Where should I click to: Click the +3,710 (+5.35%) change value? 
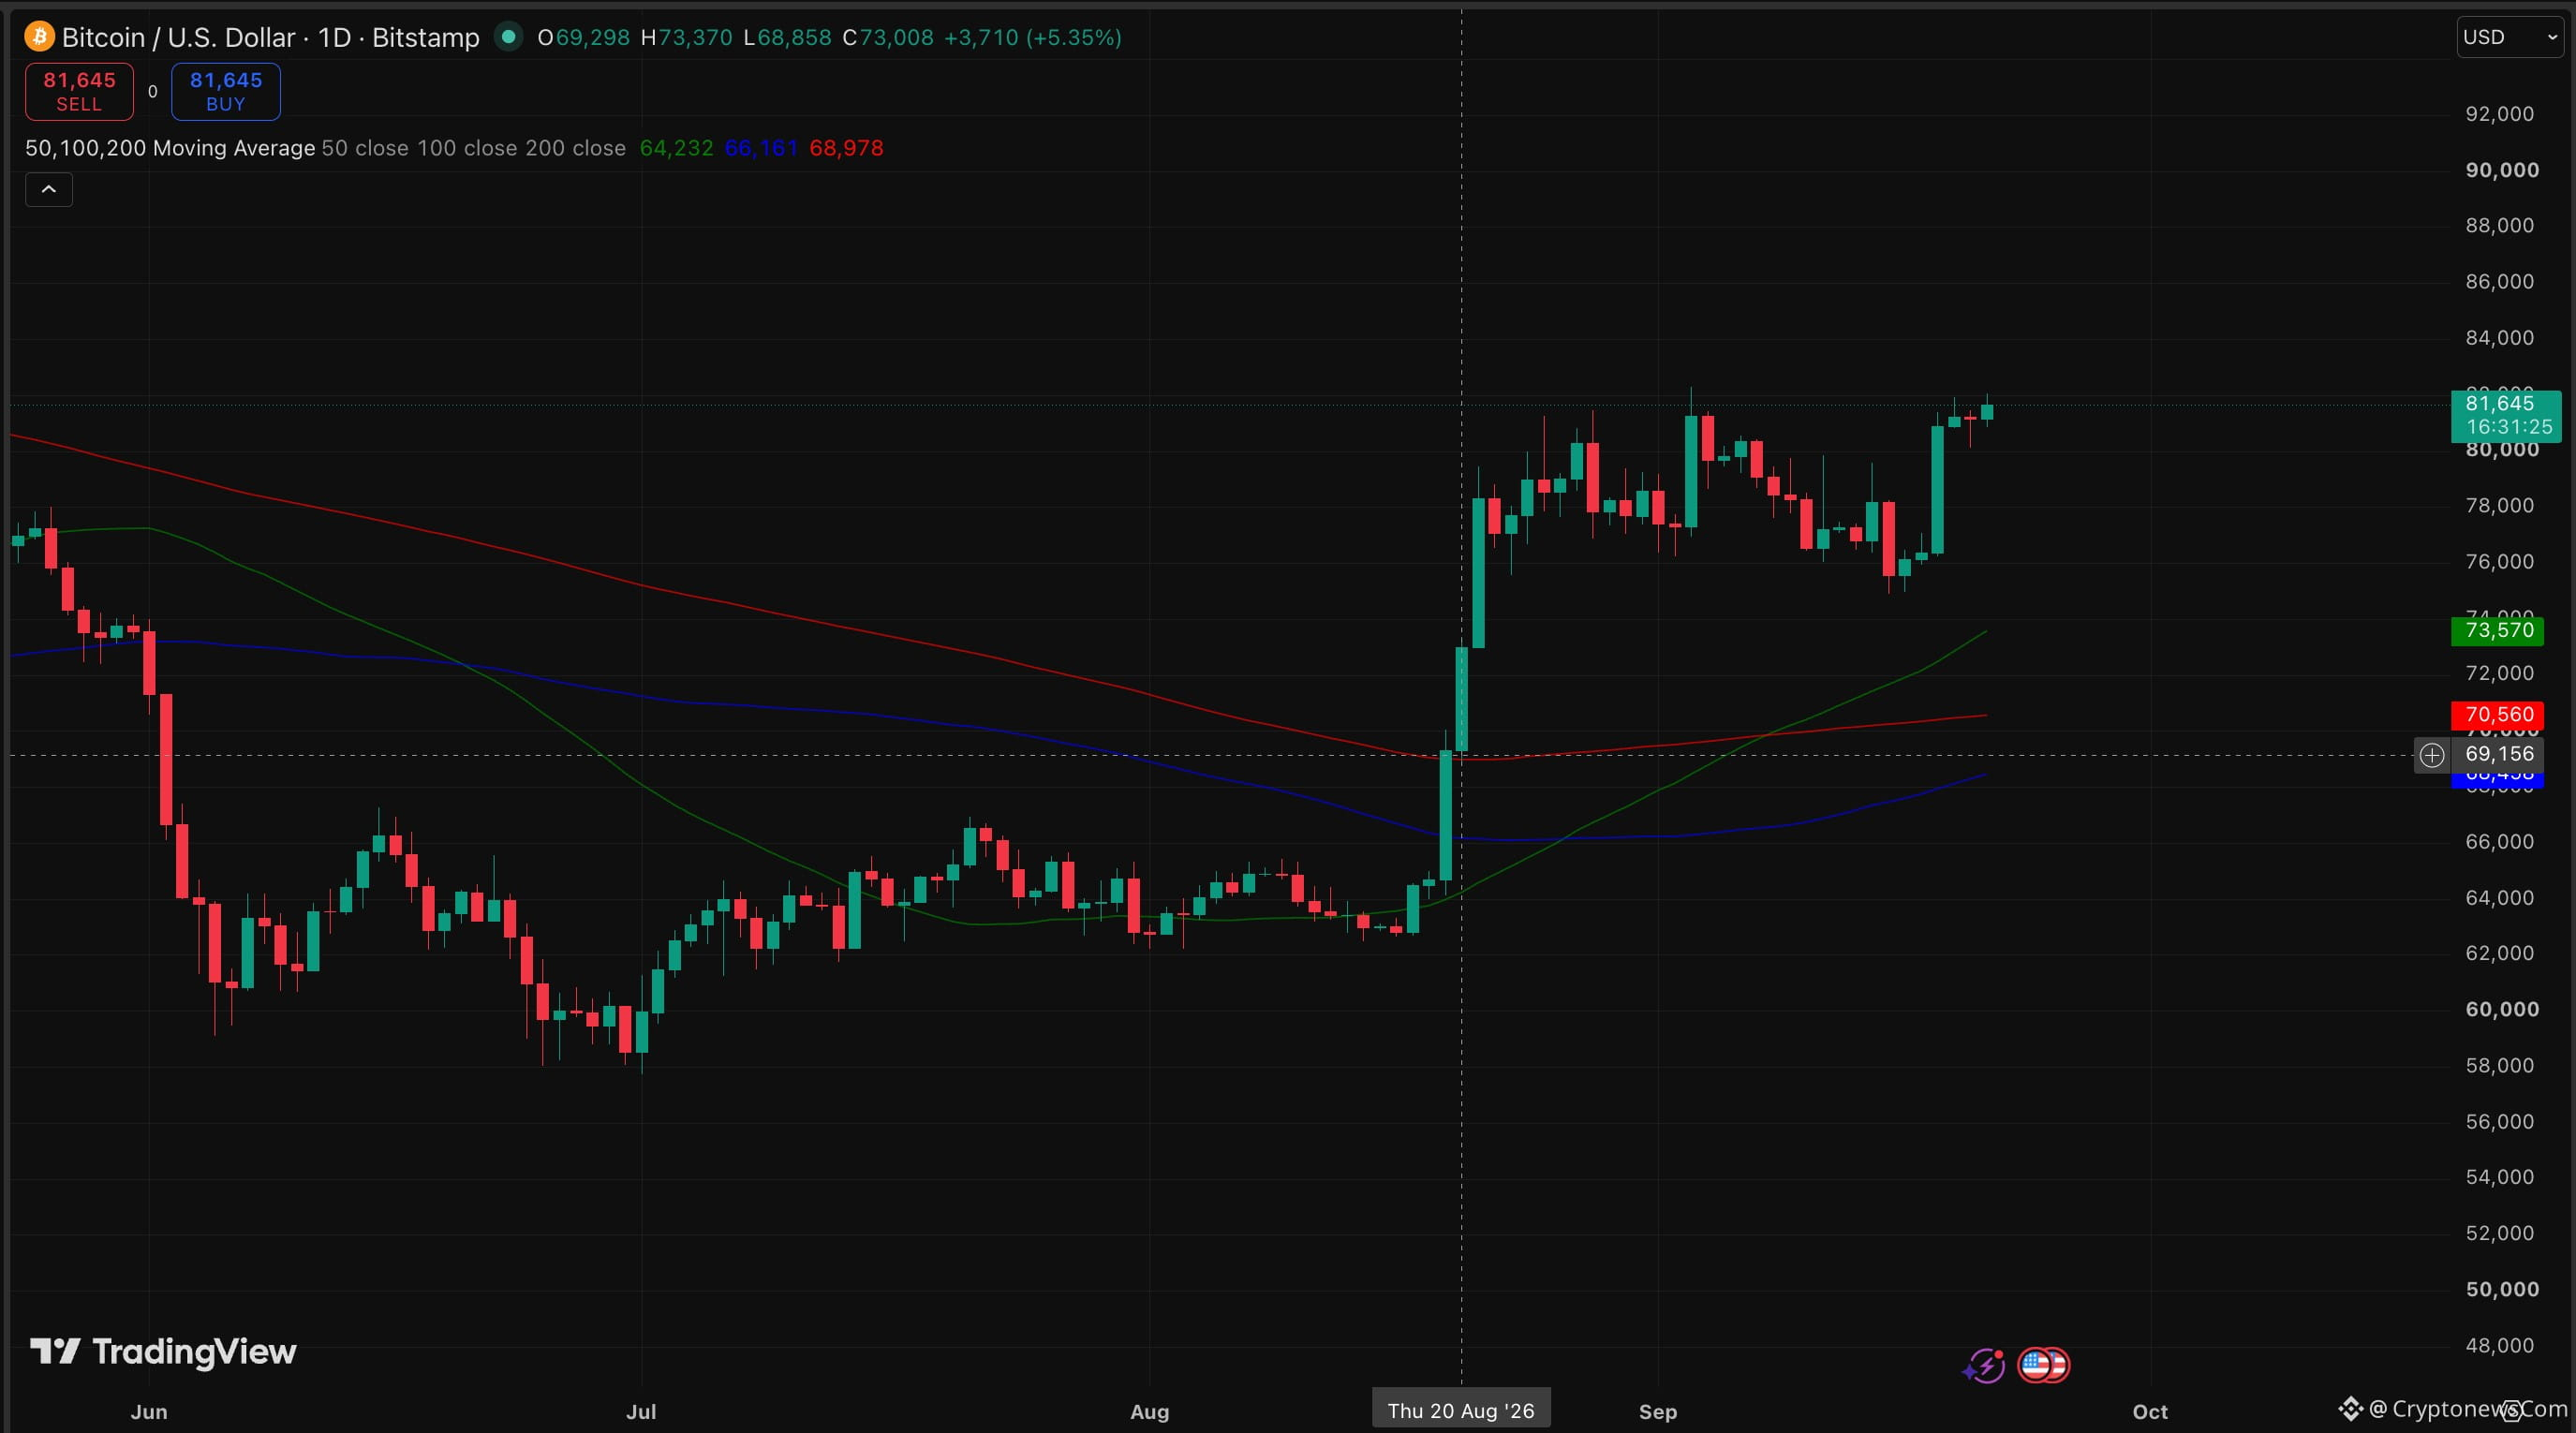1033,37
